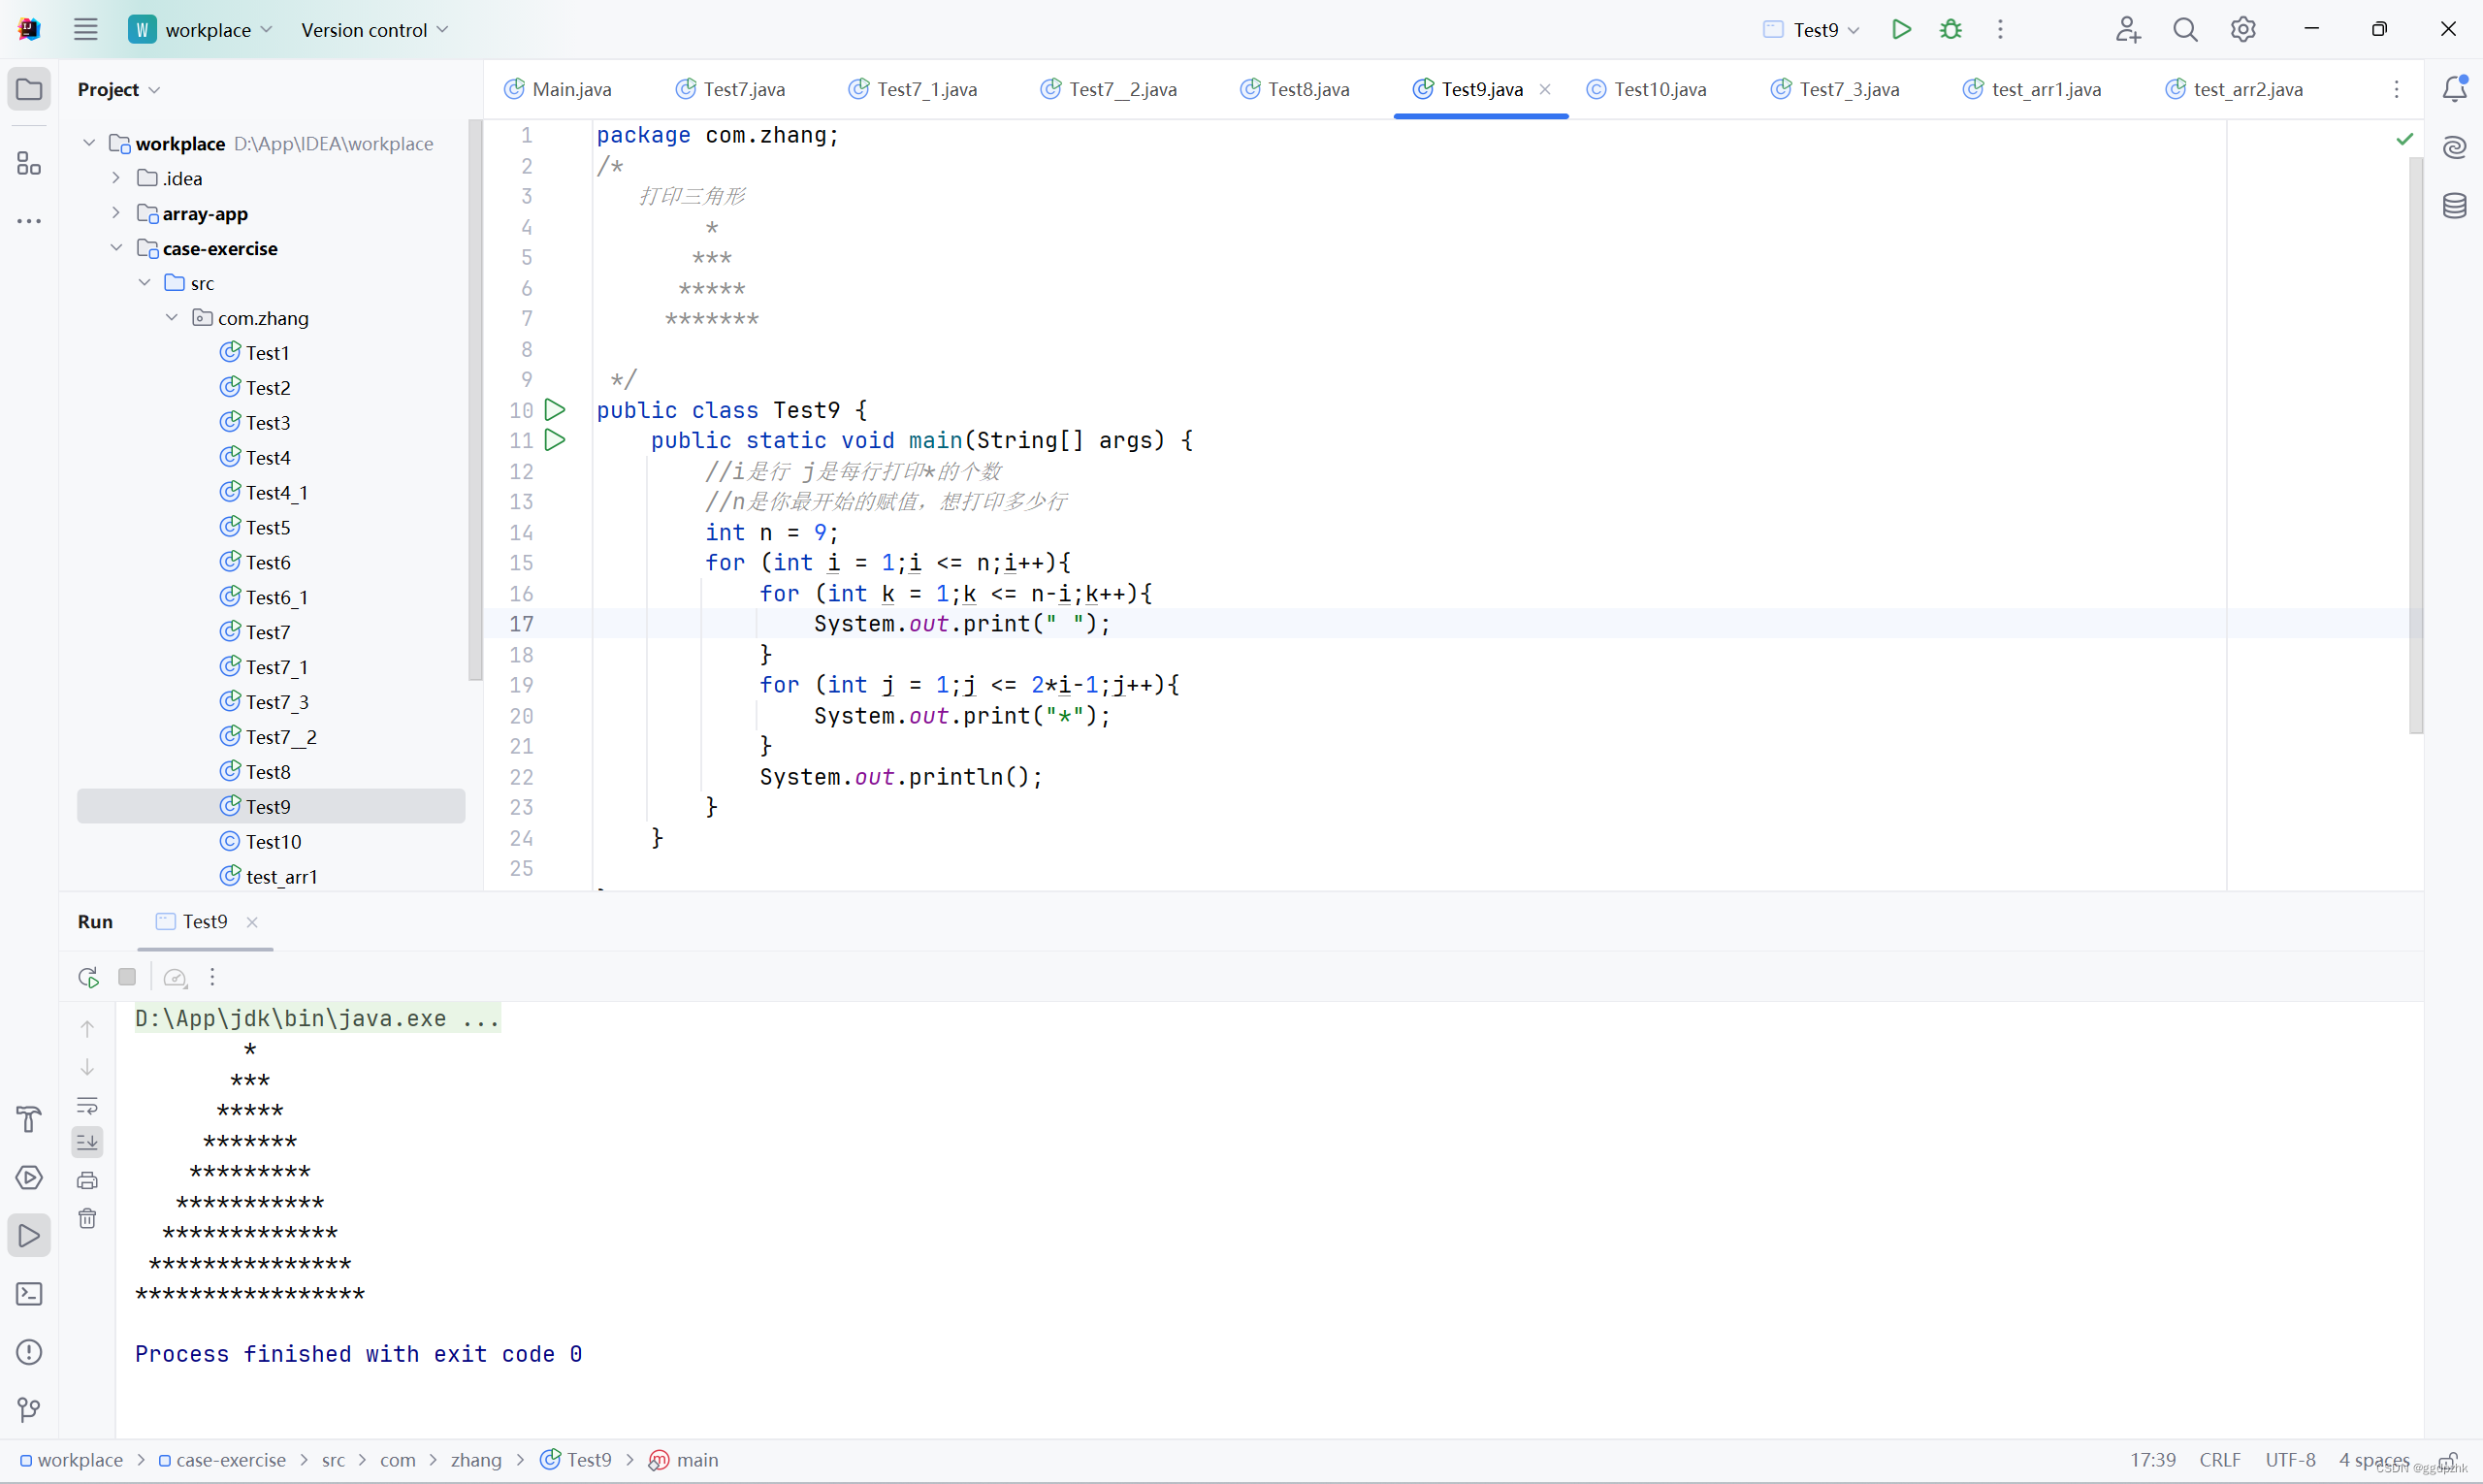This screenshot has width=2483, height=1484.
Task: Run Test9 with the green play button
Action: click(1901, 29)
